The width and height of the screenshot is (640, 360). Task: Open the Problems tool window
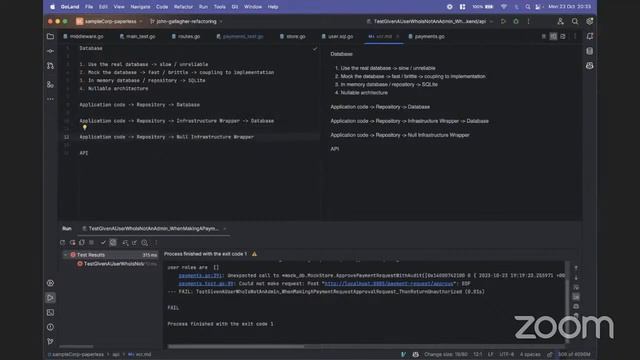[x=50, y=327]
